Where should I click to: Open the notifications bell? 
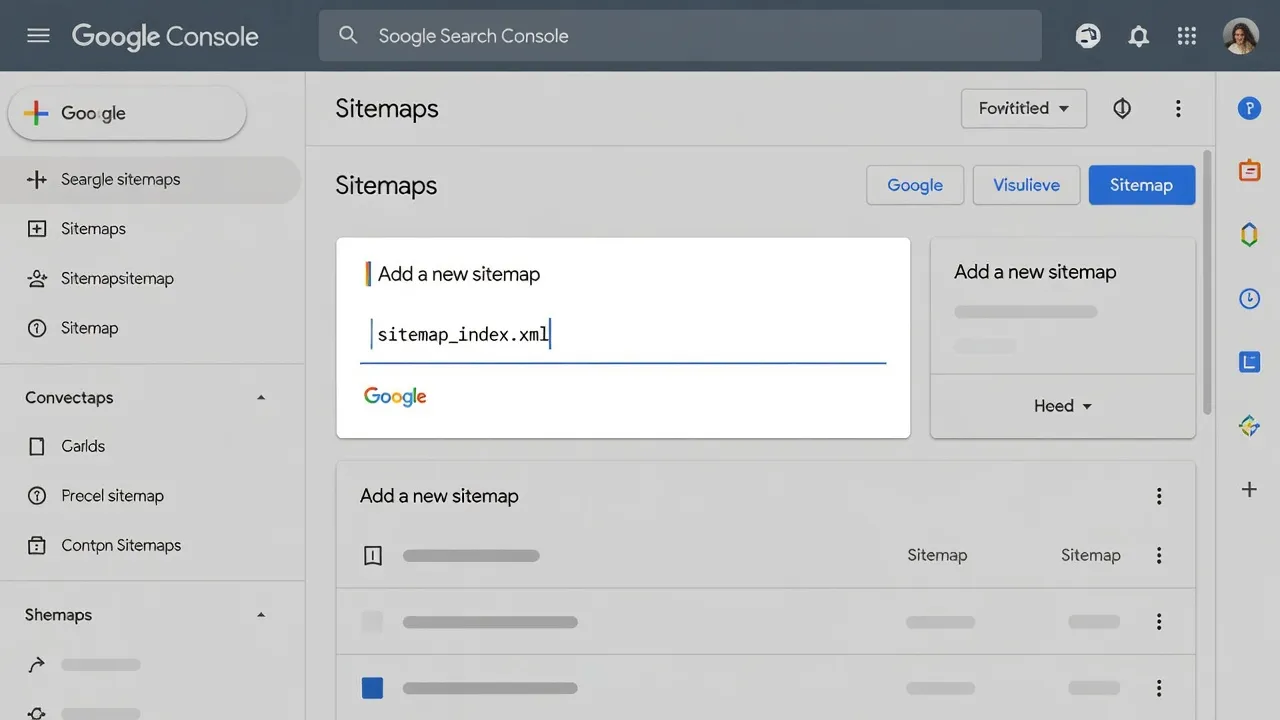[1138, 36]
